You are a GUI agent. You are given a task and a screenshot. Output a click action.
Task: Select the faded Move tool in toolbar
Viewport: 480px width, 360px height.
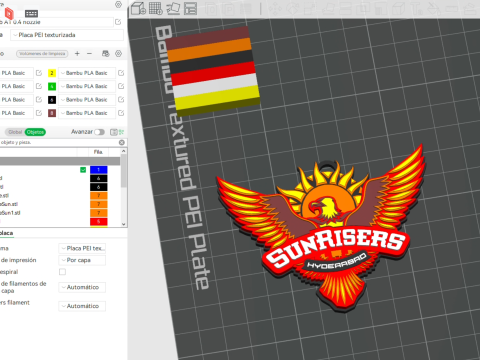[x=275, y=9]
